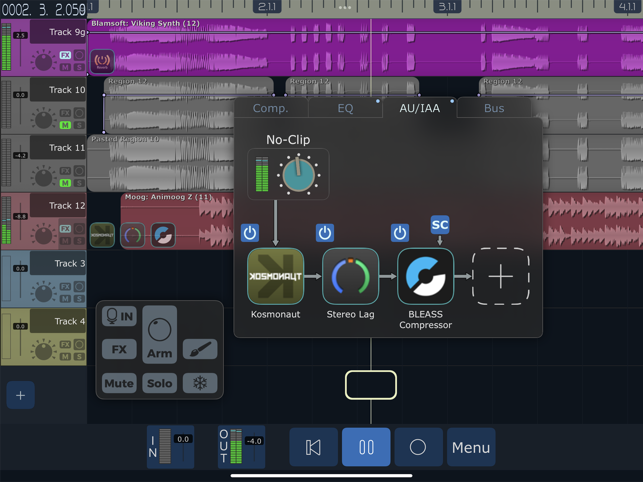Open the Menu button

(471, 447)
